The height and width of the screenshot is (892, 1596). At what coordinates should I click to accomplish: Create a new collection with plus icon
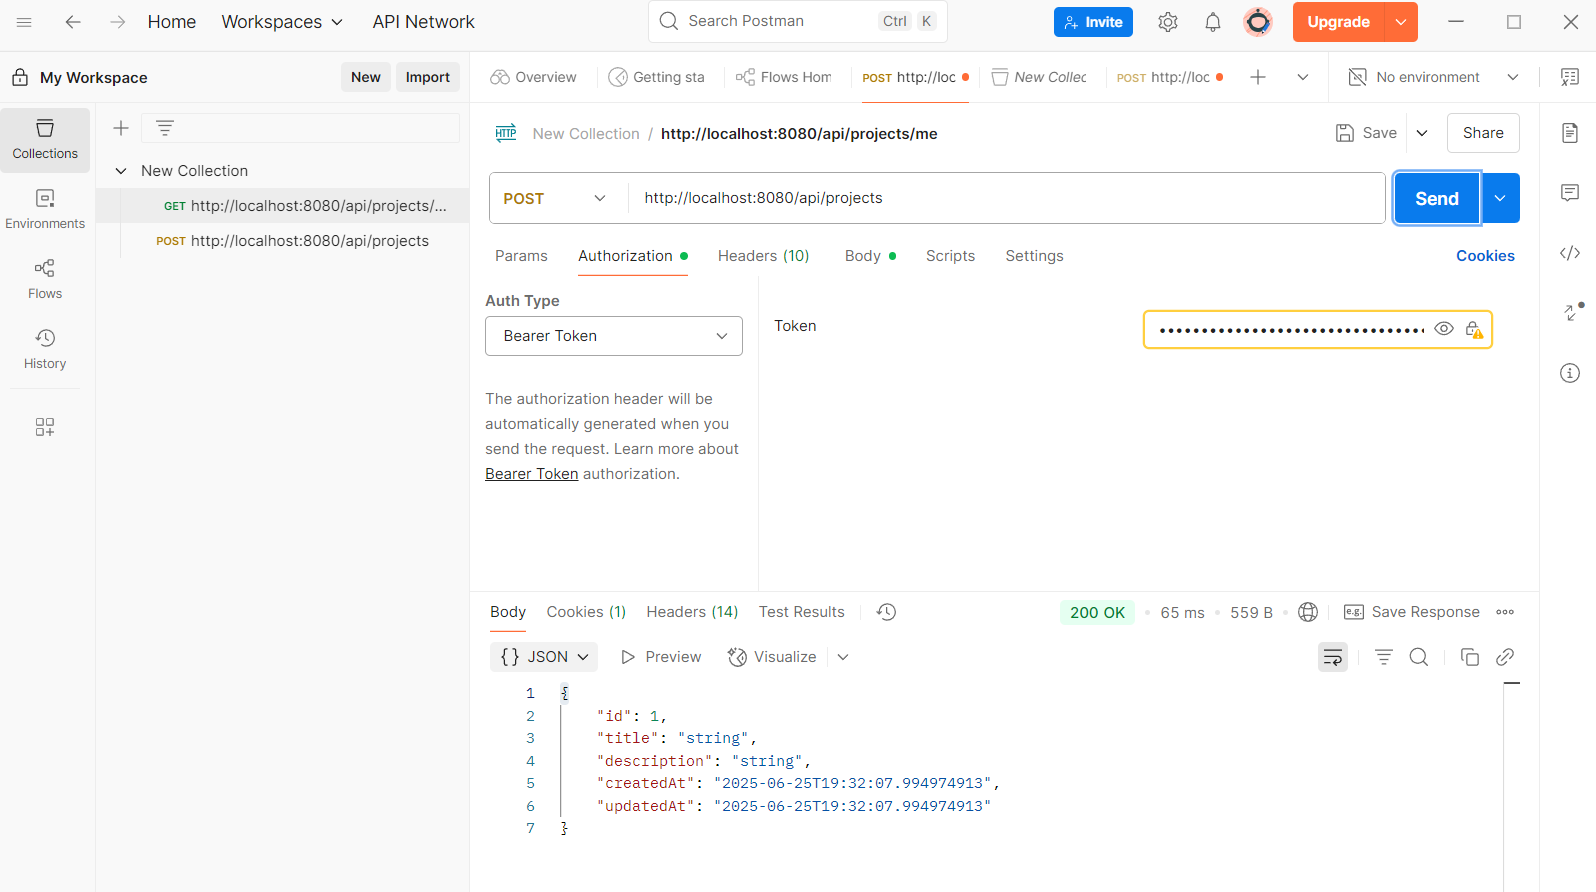(x=121, y=128)
